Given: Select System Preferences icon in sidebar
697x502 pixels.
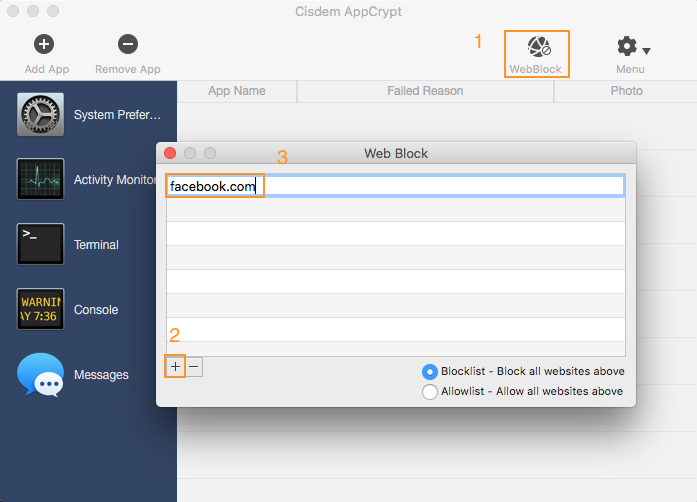Looking at the screenshot, I should click(41, 115).
